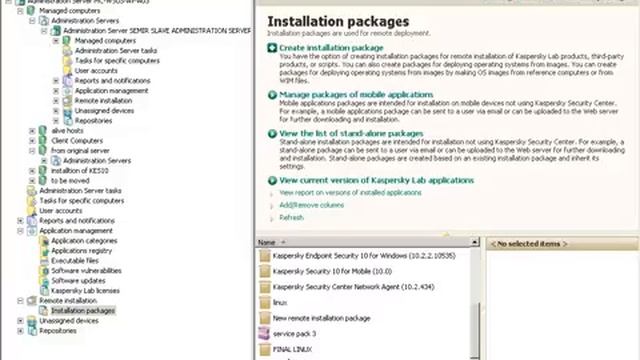Image resolution: width=640 pixels, height=360 pixels.
Task: Click the arrow icon beside View current version of Kaspersky Lab applications
Action: (272, 180)
